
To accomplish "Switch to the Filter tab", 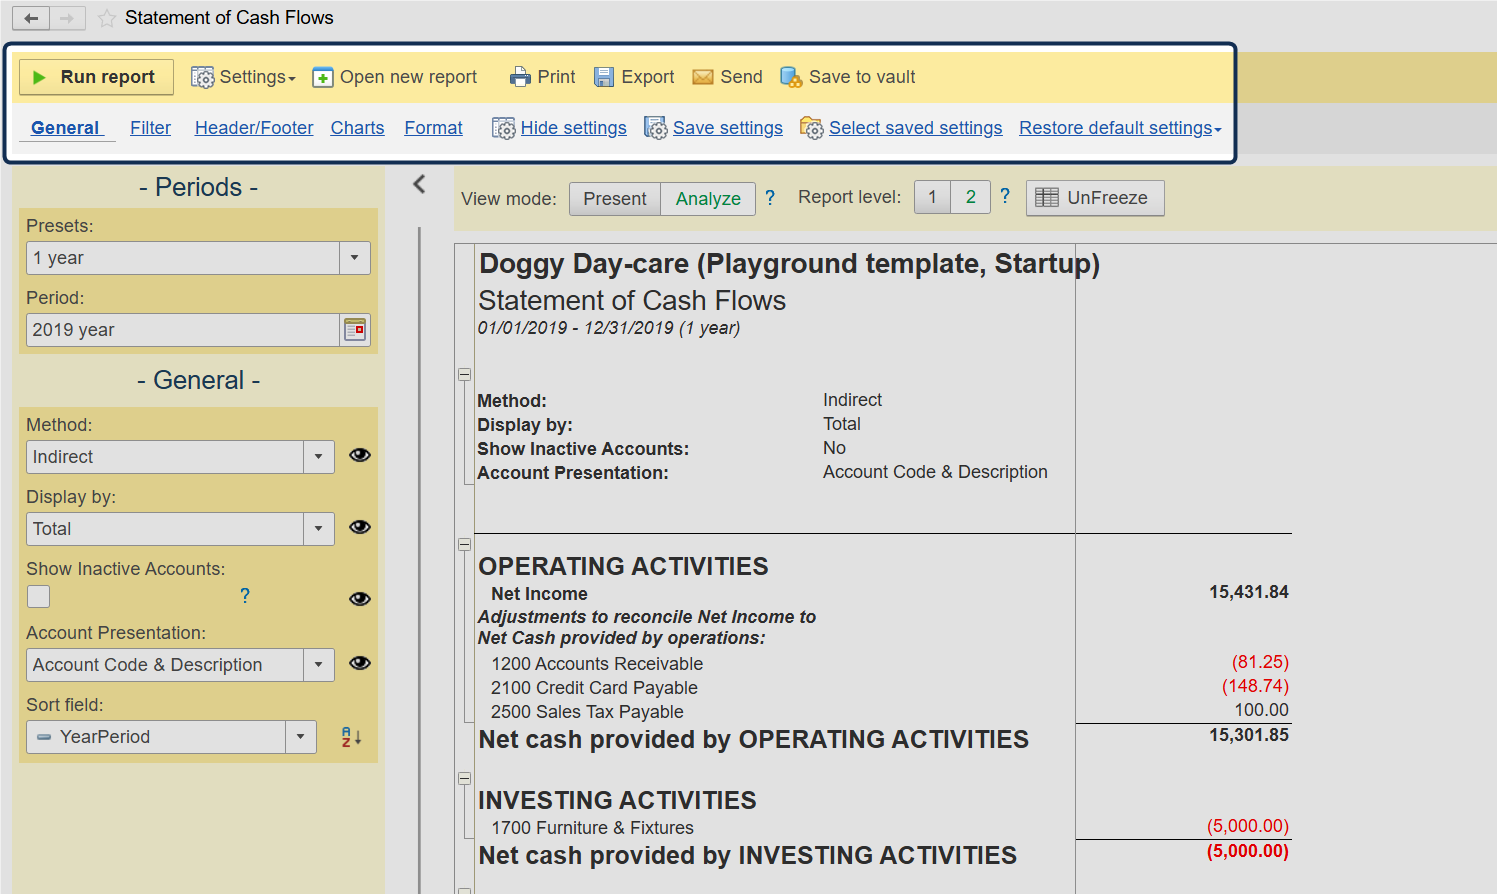I will (x=150, y=128).
